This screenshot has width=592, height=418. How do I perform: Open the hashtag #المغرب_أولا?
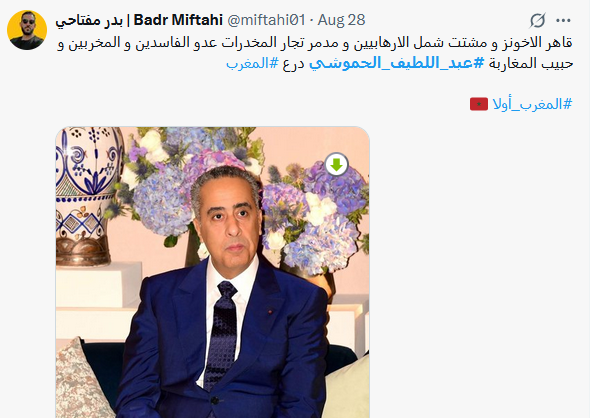[x=532, y=104]
